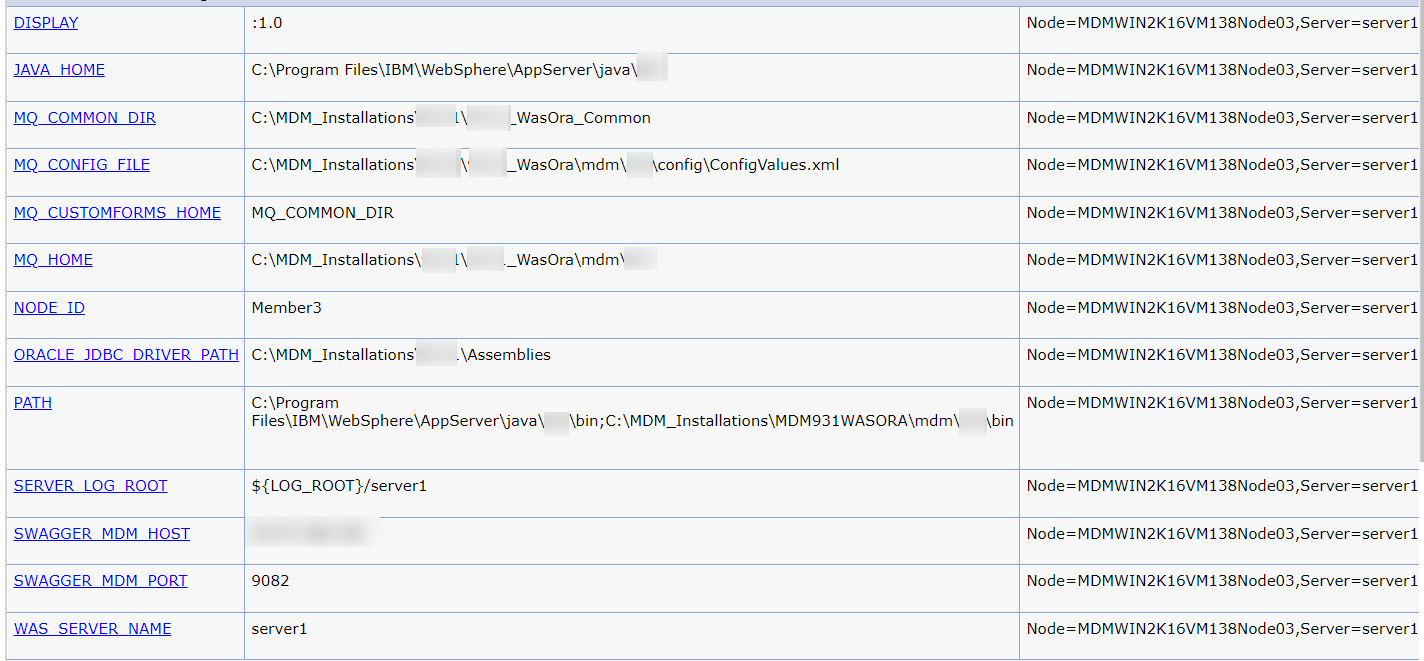The width and height of the screenshot is (1424, 661).
Task: Click the scope cell in the WAS_SERVER_NAME row
Action: [x=1222, y=629]
